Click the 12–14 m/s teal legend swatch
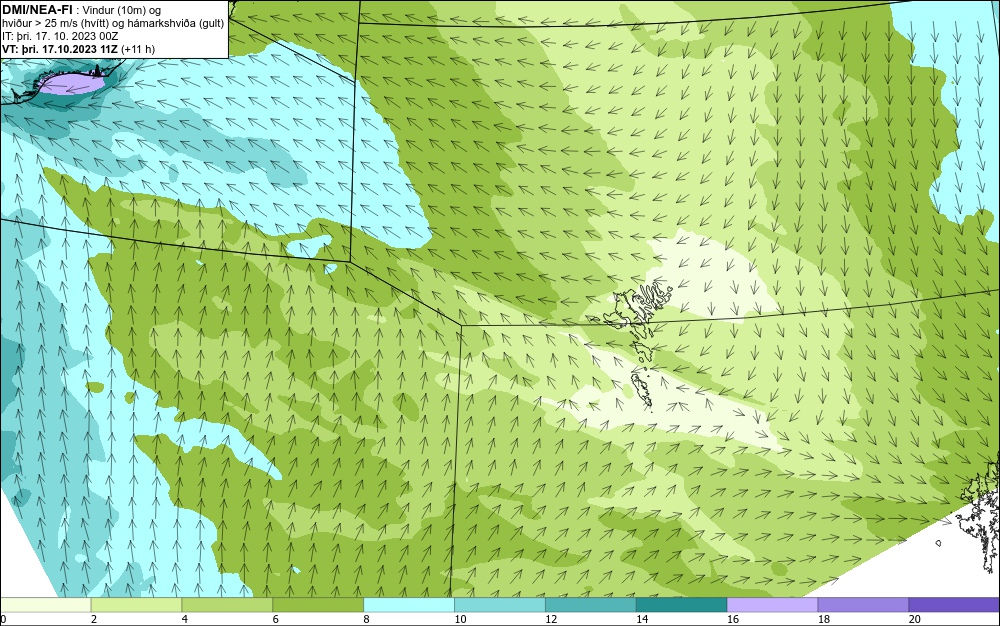Viewport: 1000px width, 626px height. 591,604
